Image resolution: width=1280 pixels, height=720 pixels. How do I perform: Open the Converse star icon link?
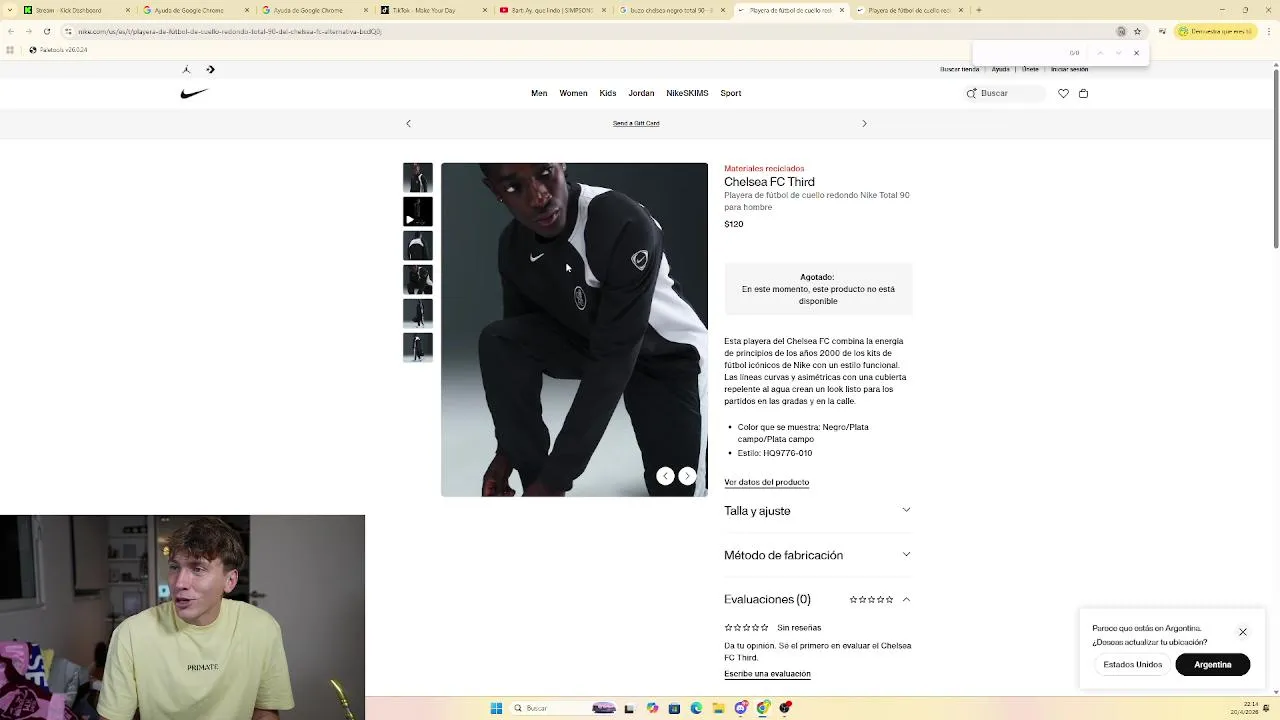pyautogui.click(x=210, y=70)
